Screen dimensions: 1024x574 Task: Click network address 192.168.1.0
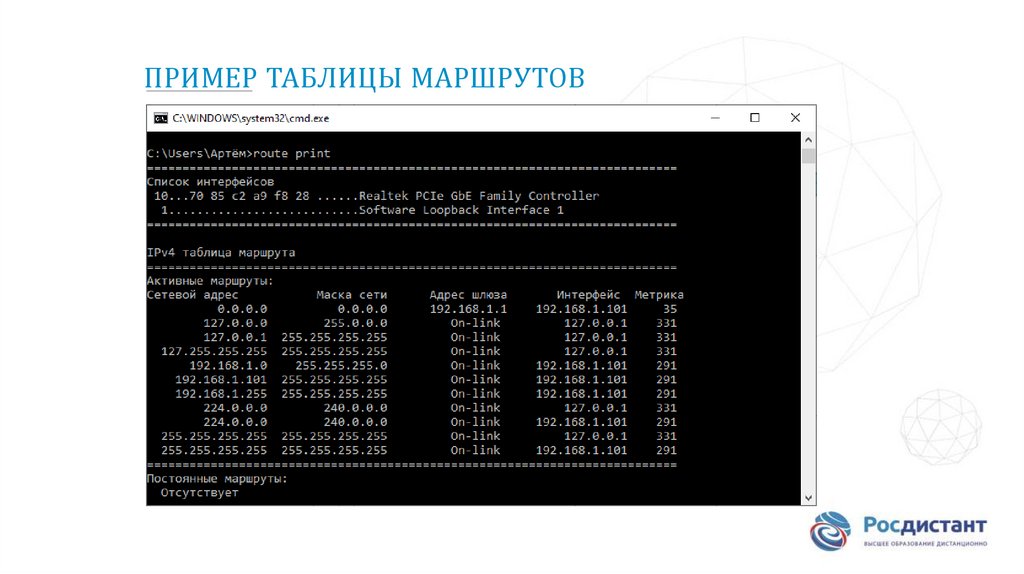[x=228, y=366]
